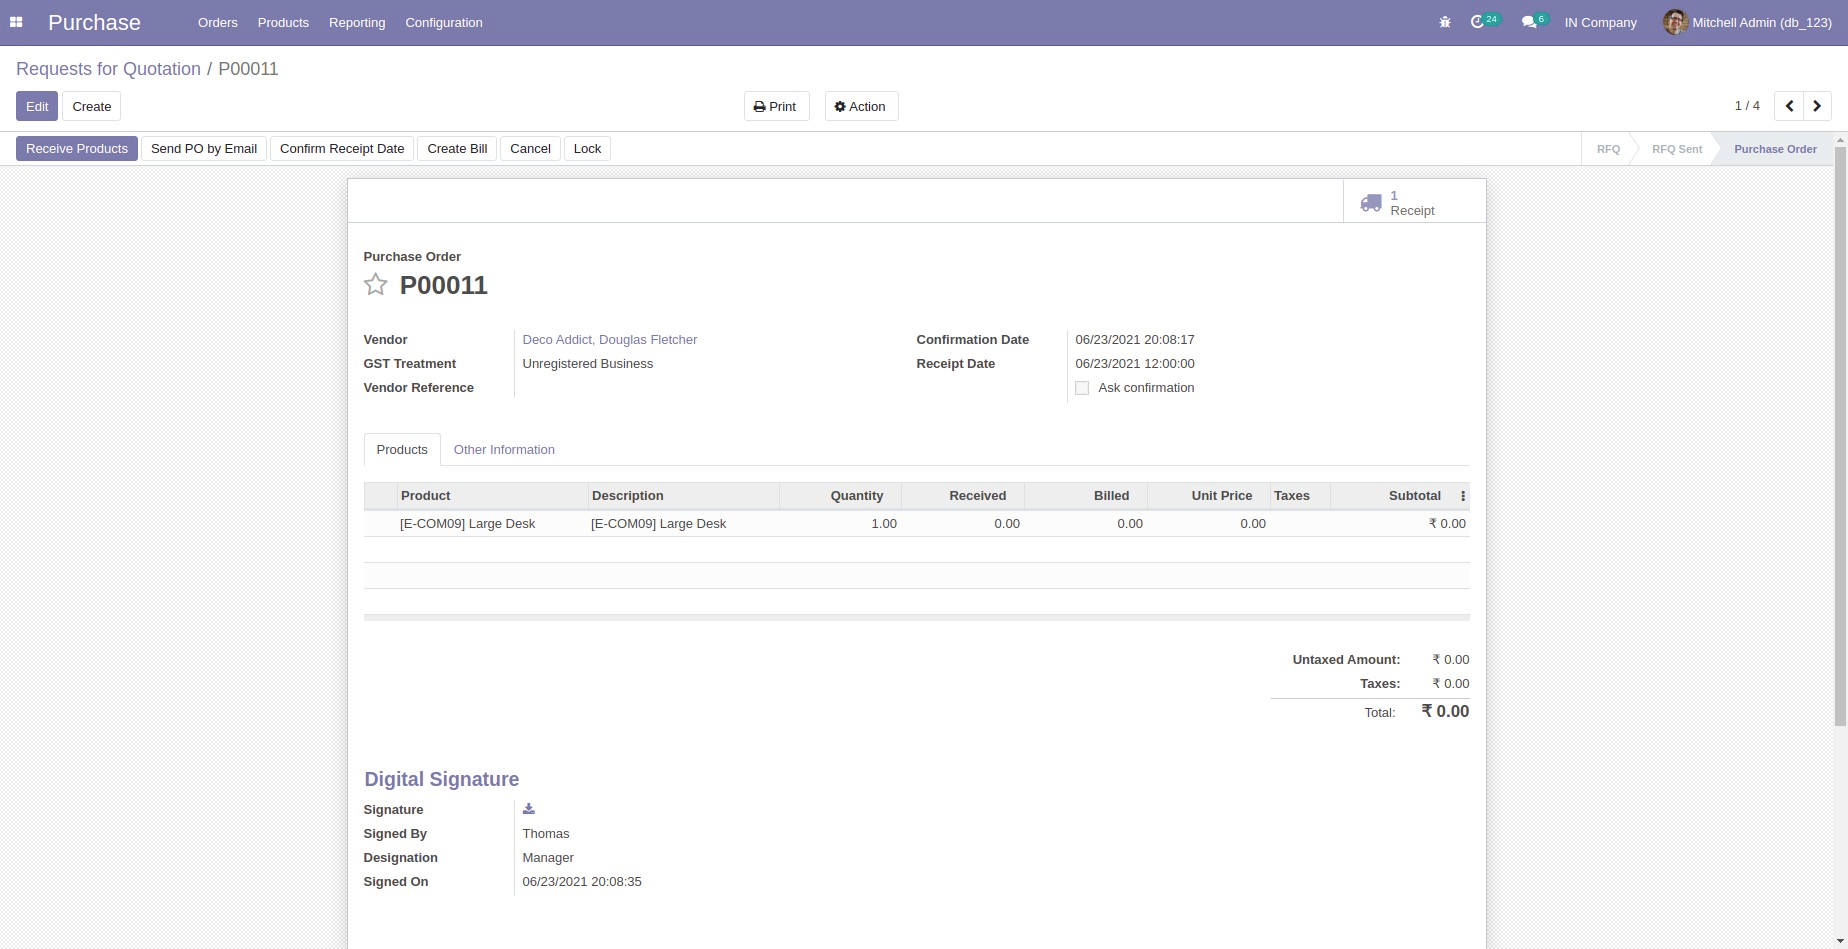Go to previous record arrow
The image size is (1848, 949).
[x=1789, y=106]
